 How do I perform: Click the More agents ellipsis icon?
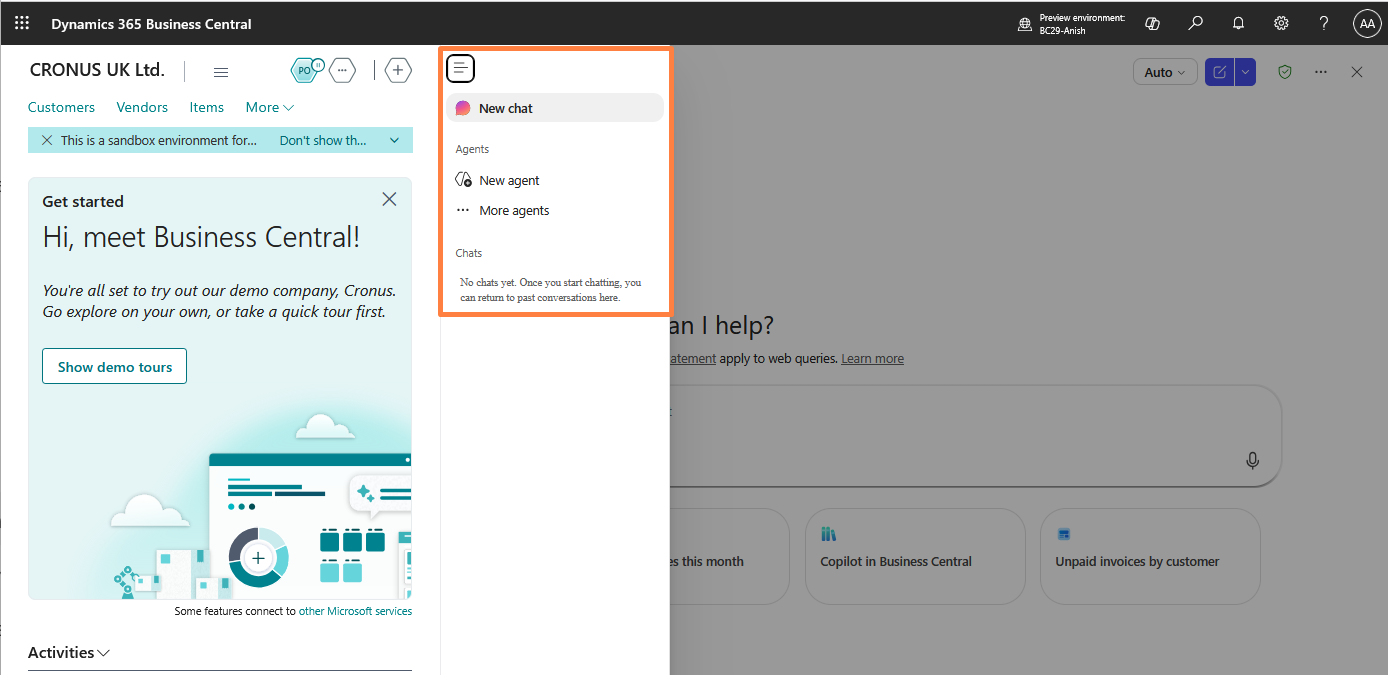(x=463, y=210)
